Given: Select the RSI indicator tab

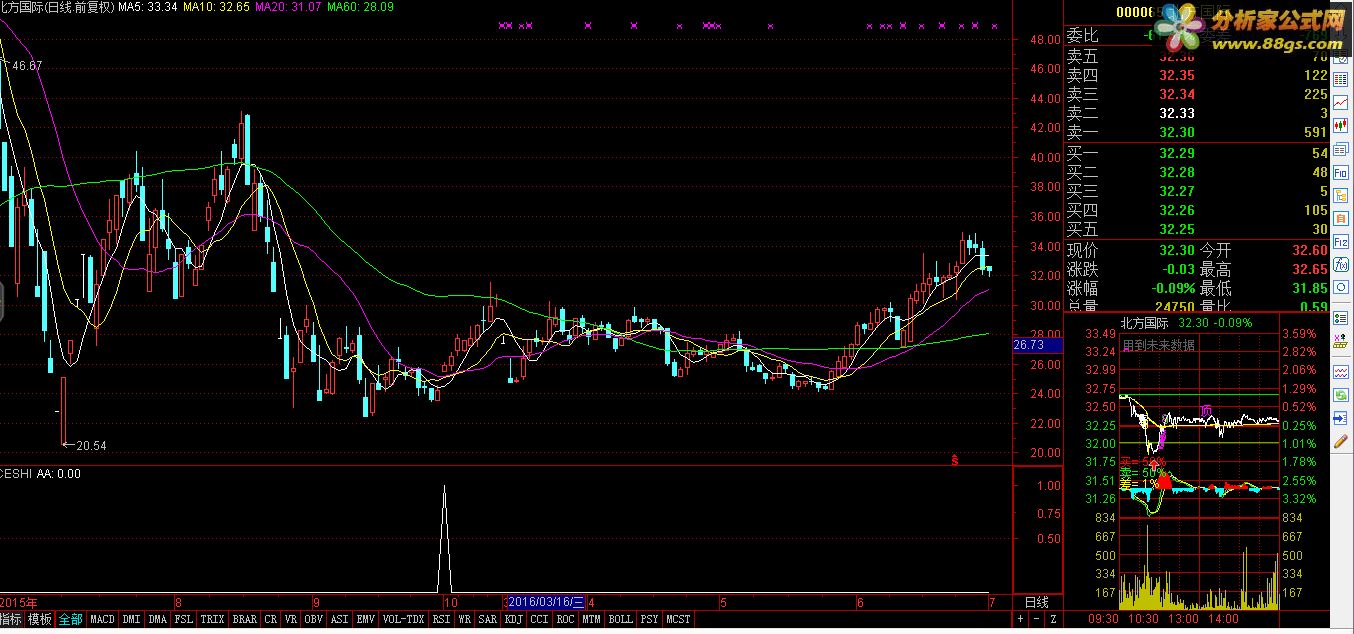Looking at the screenshot, I should coord(441,619).
